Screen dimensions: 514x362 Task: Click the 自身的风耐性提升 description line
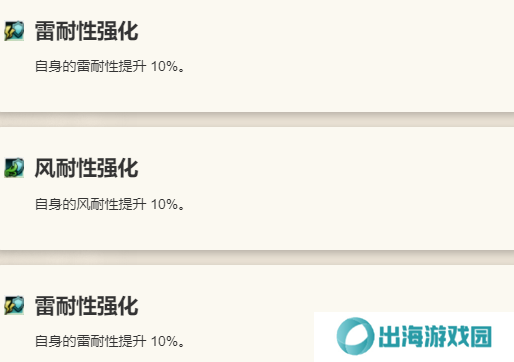coord(110,204)
